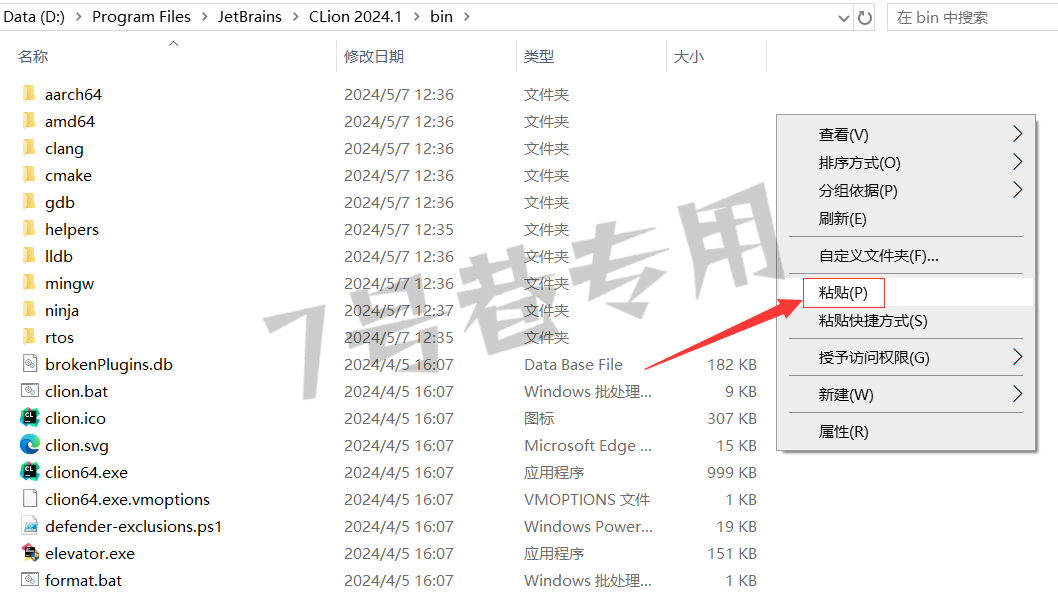The height and width of the screenshot is (595, 1058).
Task: Click the VMOPTIONS 文件 type cell
Action: [587, 499]
